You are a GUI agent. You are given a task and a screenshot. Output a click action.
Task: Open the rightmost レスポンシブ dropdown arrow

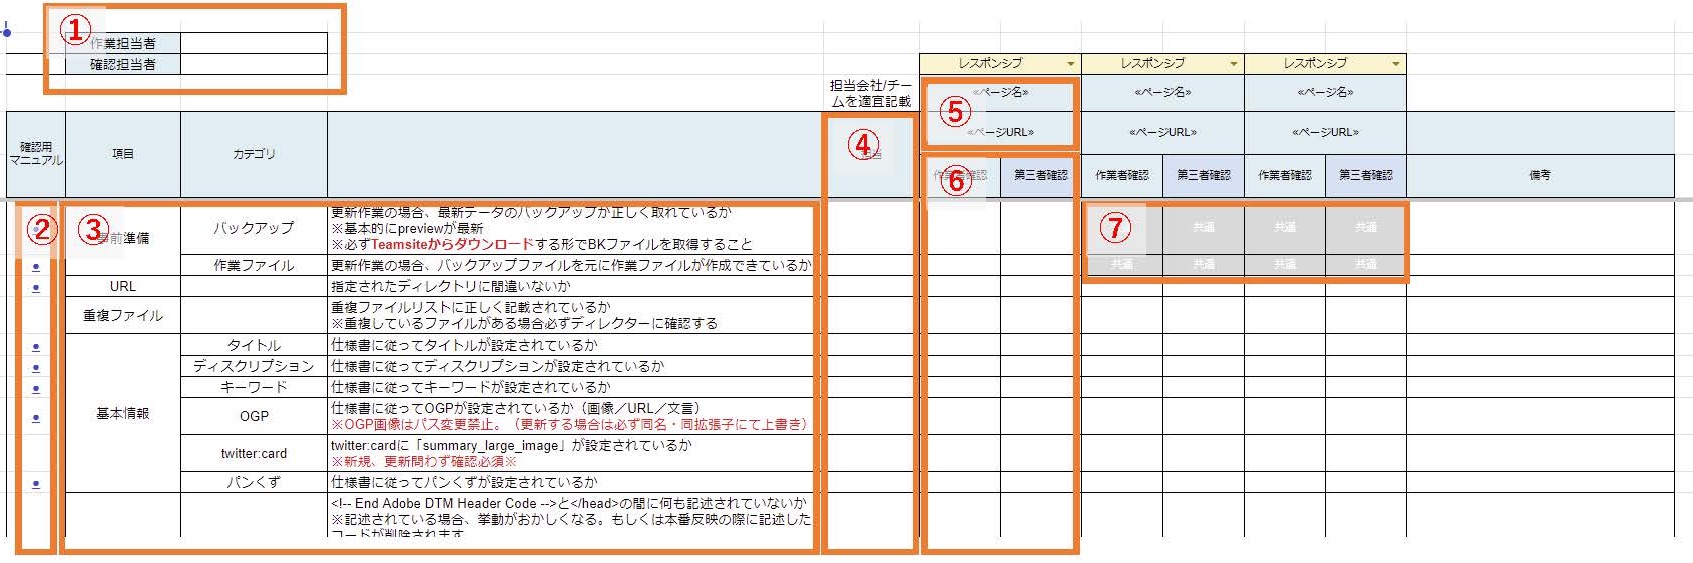[x=1396, y=63]
